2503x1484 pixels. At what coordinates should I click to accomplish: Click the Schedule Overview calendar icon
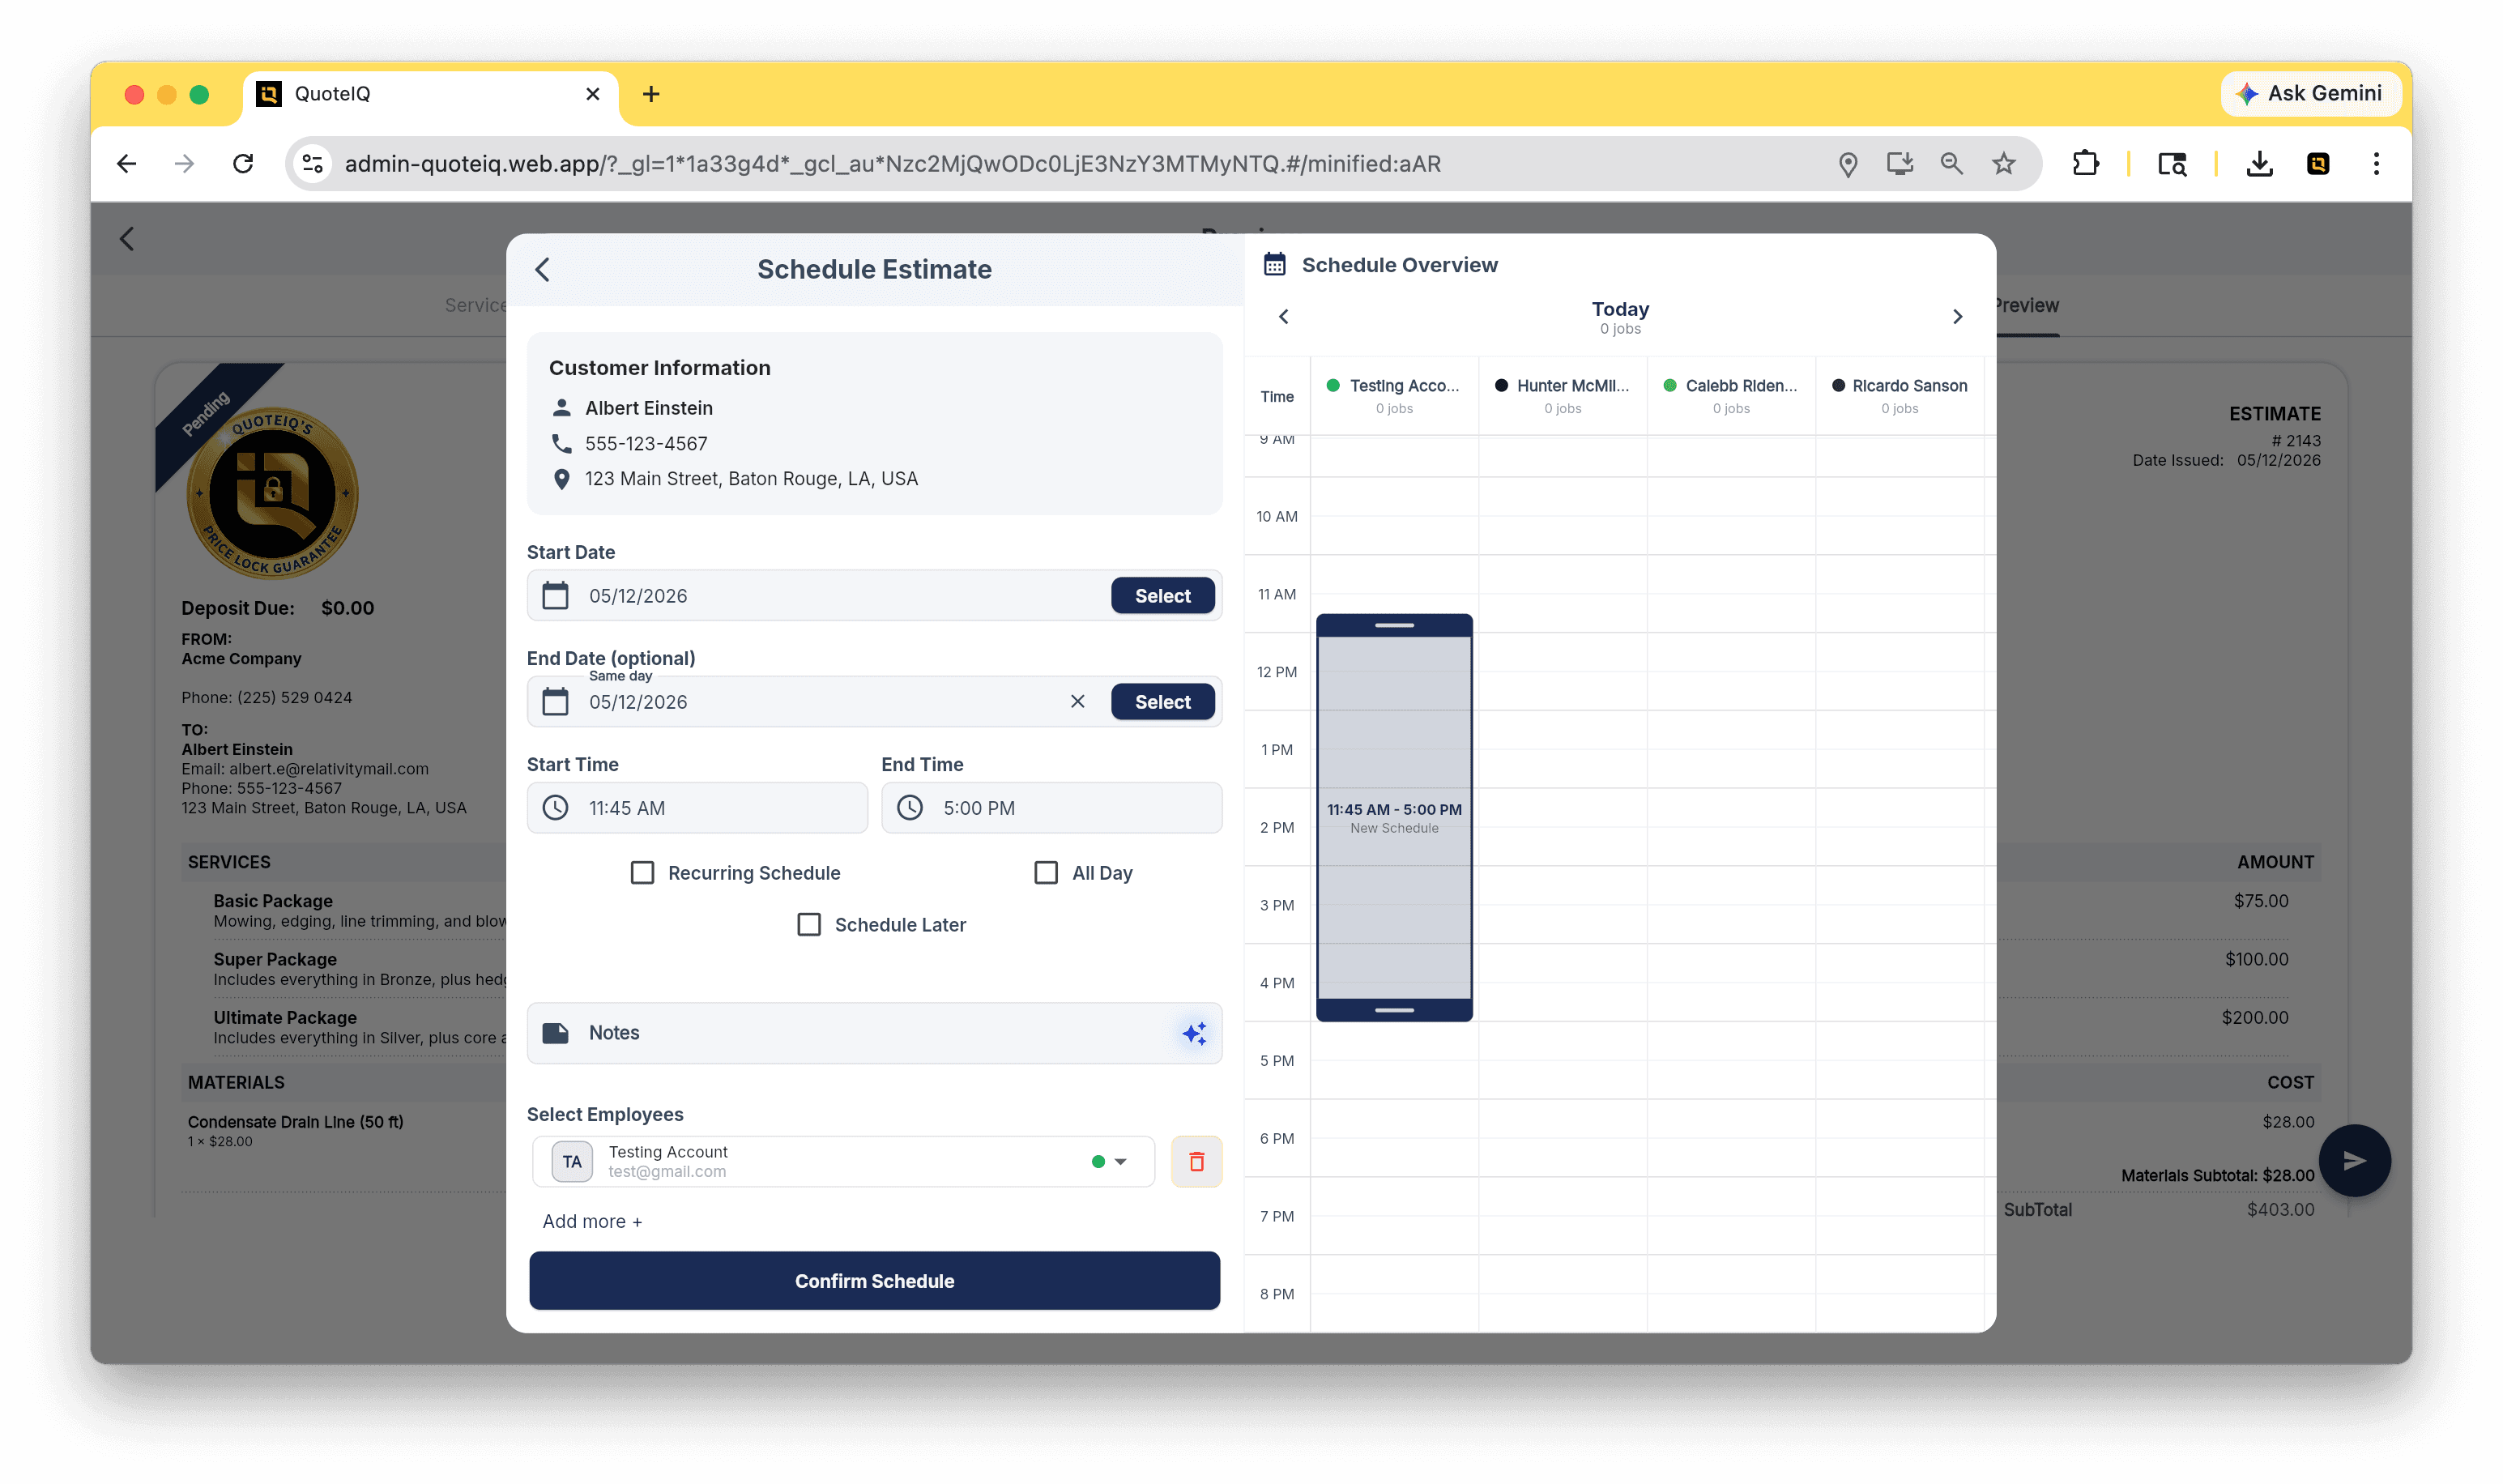tap(1274, 265)
